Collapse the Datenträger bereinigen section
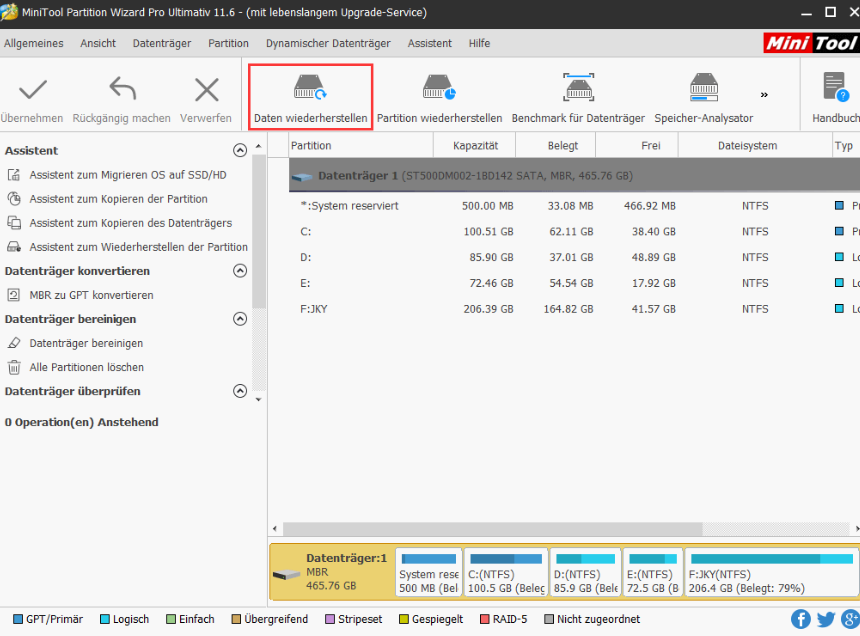 coord(240,319)
